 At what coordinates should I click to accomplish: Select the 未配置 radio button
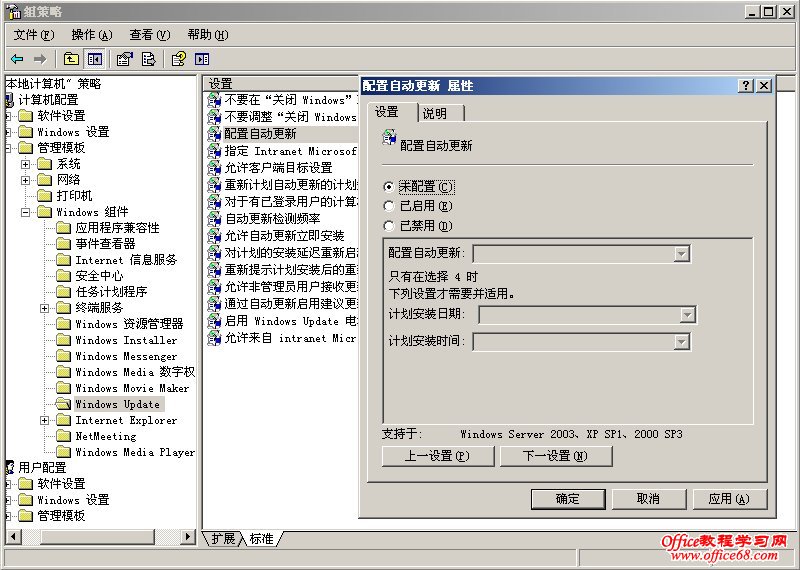coord(389,187)
